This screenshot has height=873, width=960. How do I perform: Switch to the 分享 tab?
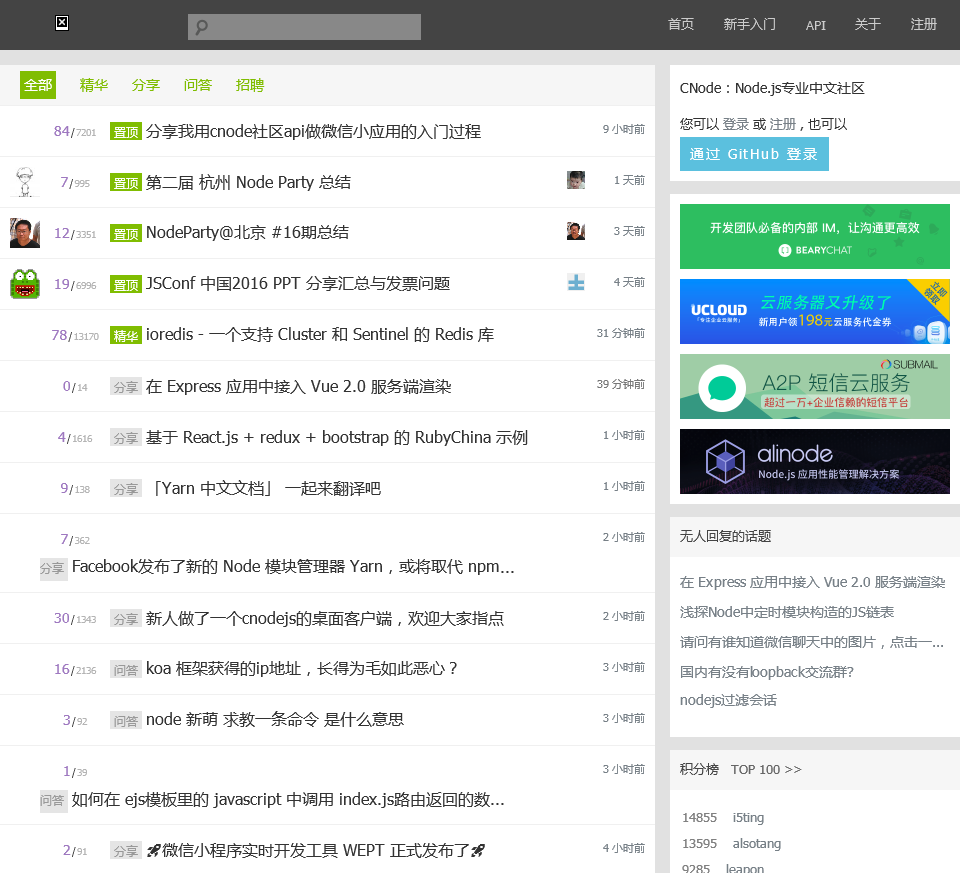pyautogui.click(x=146, y=85)
